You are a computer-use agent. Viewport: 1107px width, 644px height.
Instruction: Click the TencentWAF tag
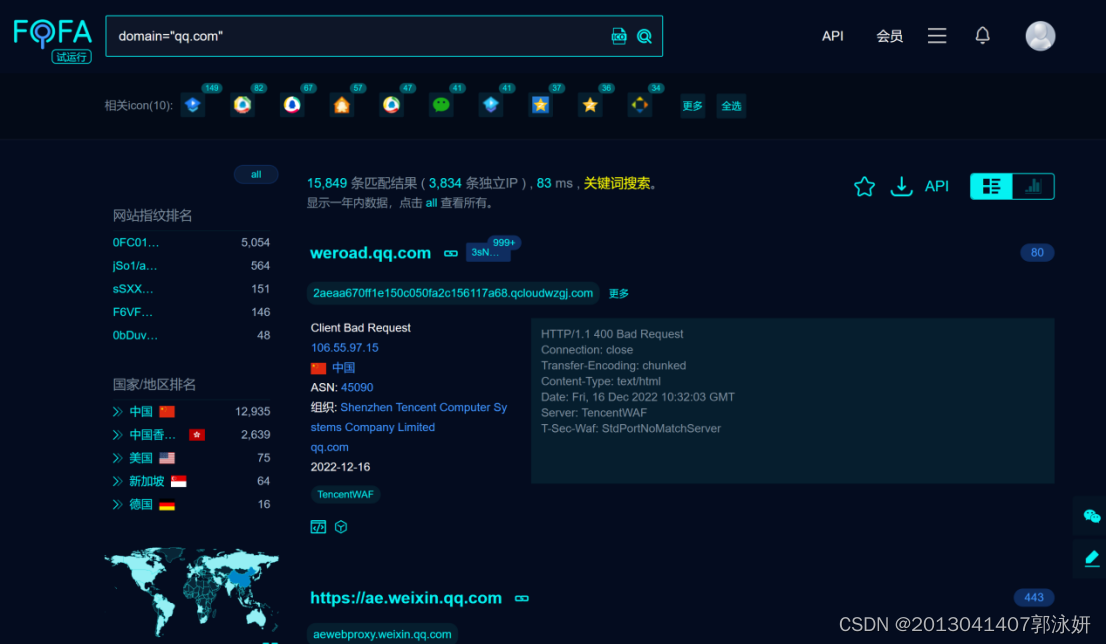(x=345, y=494)
